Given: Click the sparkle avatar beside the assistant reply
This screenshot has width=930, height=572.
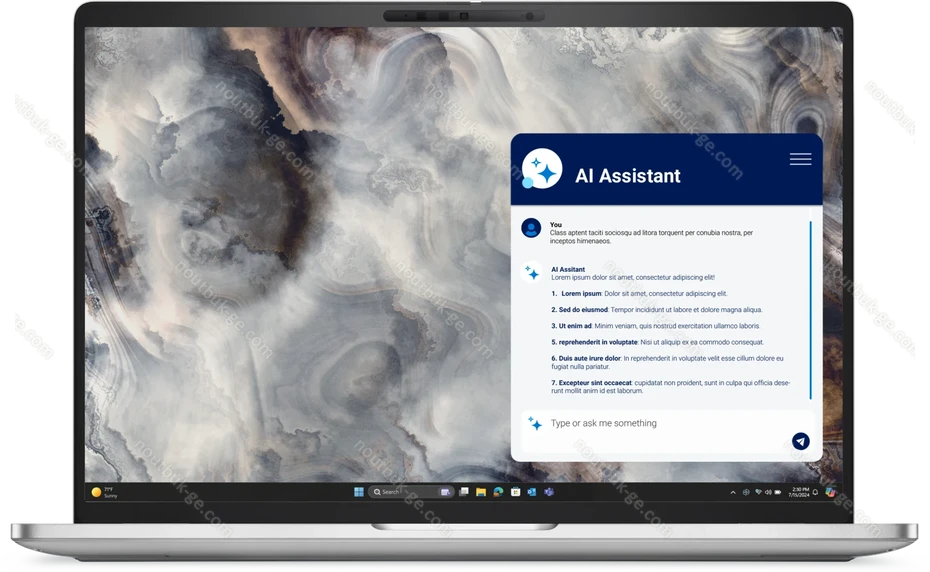Looking at the screenshot, I should (532, 273).
